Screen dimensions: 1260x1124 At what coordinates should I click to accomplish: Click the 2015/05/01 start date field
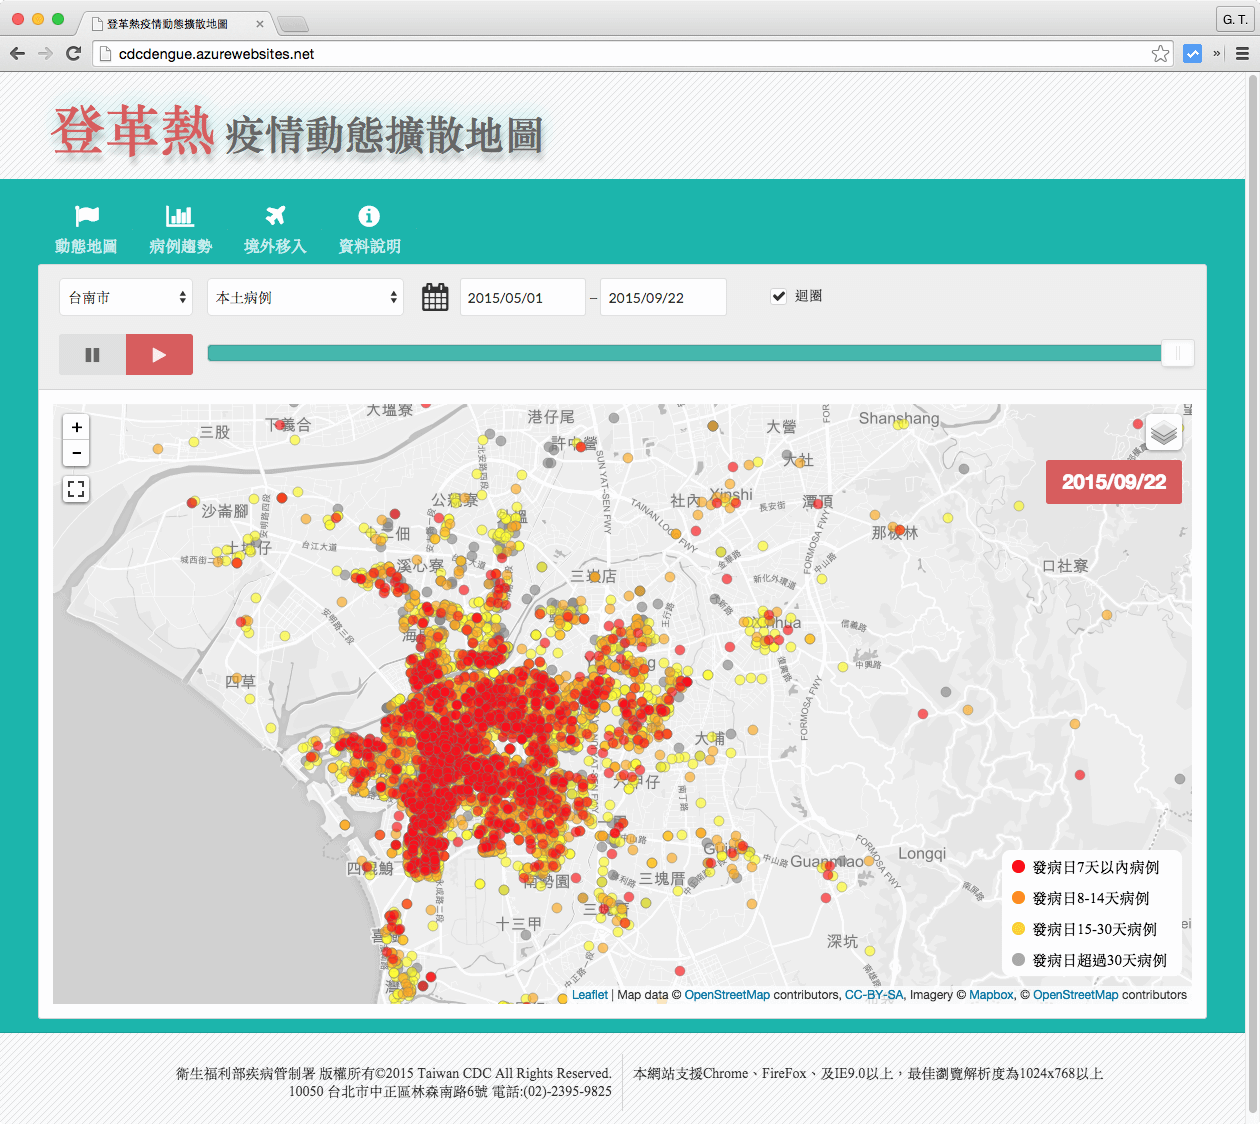522,297
